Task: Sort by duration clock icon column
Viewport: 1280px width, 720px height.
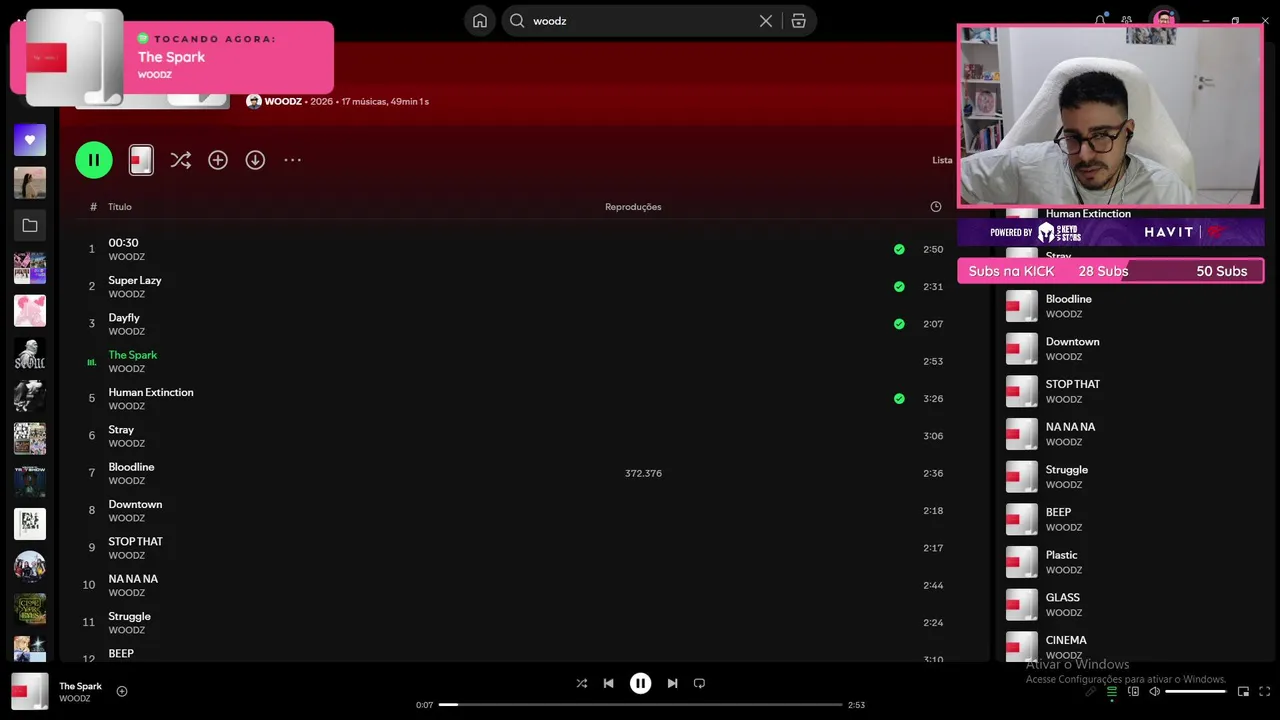Action: (936, 207)
